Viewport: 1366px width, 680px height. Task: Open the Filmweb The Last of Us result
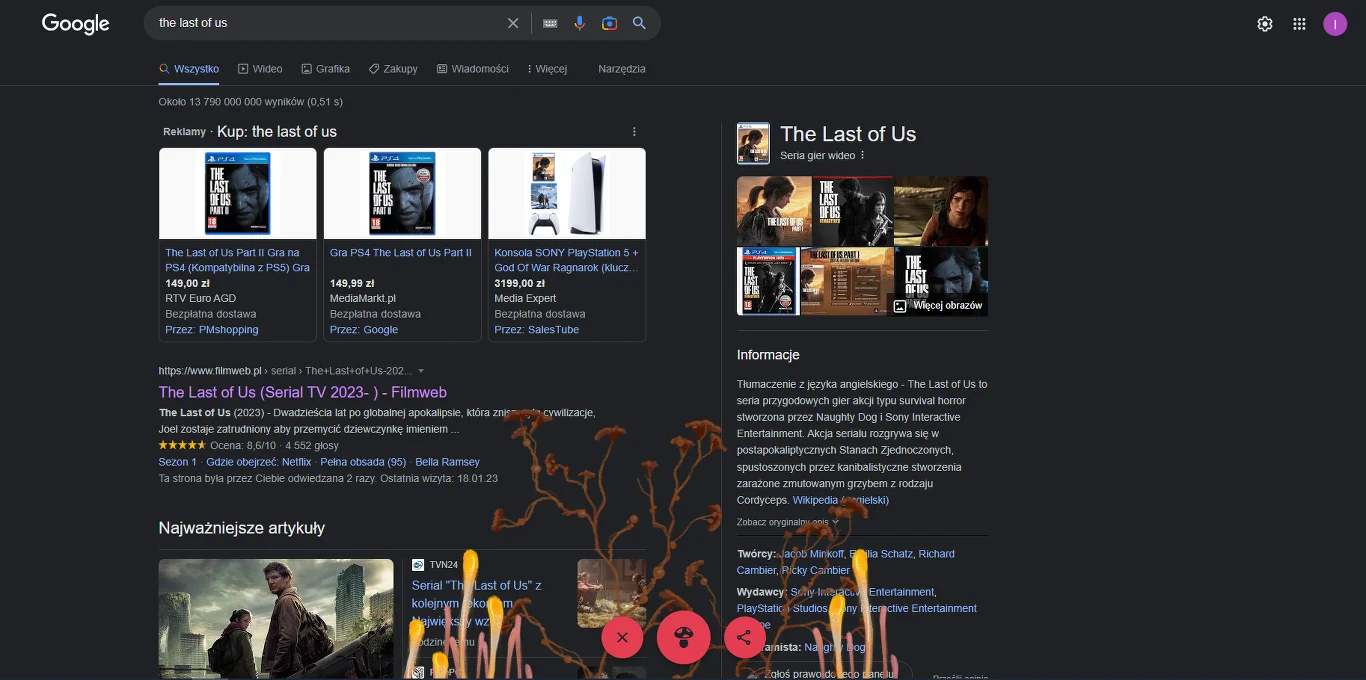click(302, 392)
